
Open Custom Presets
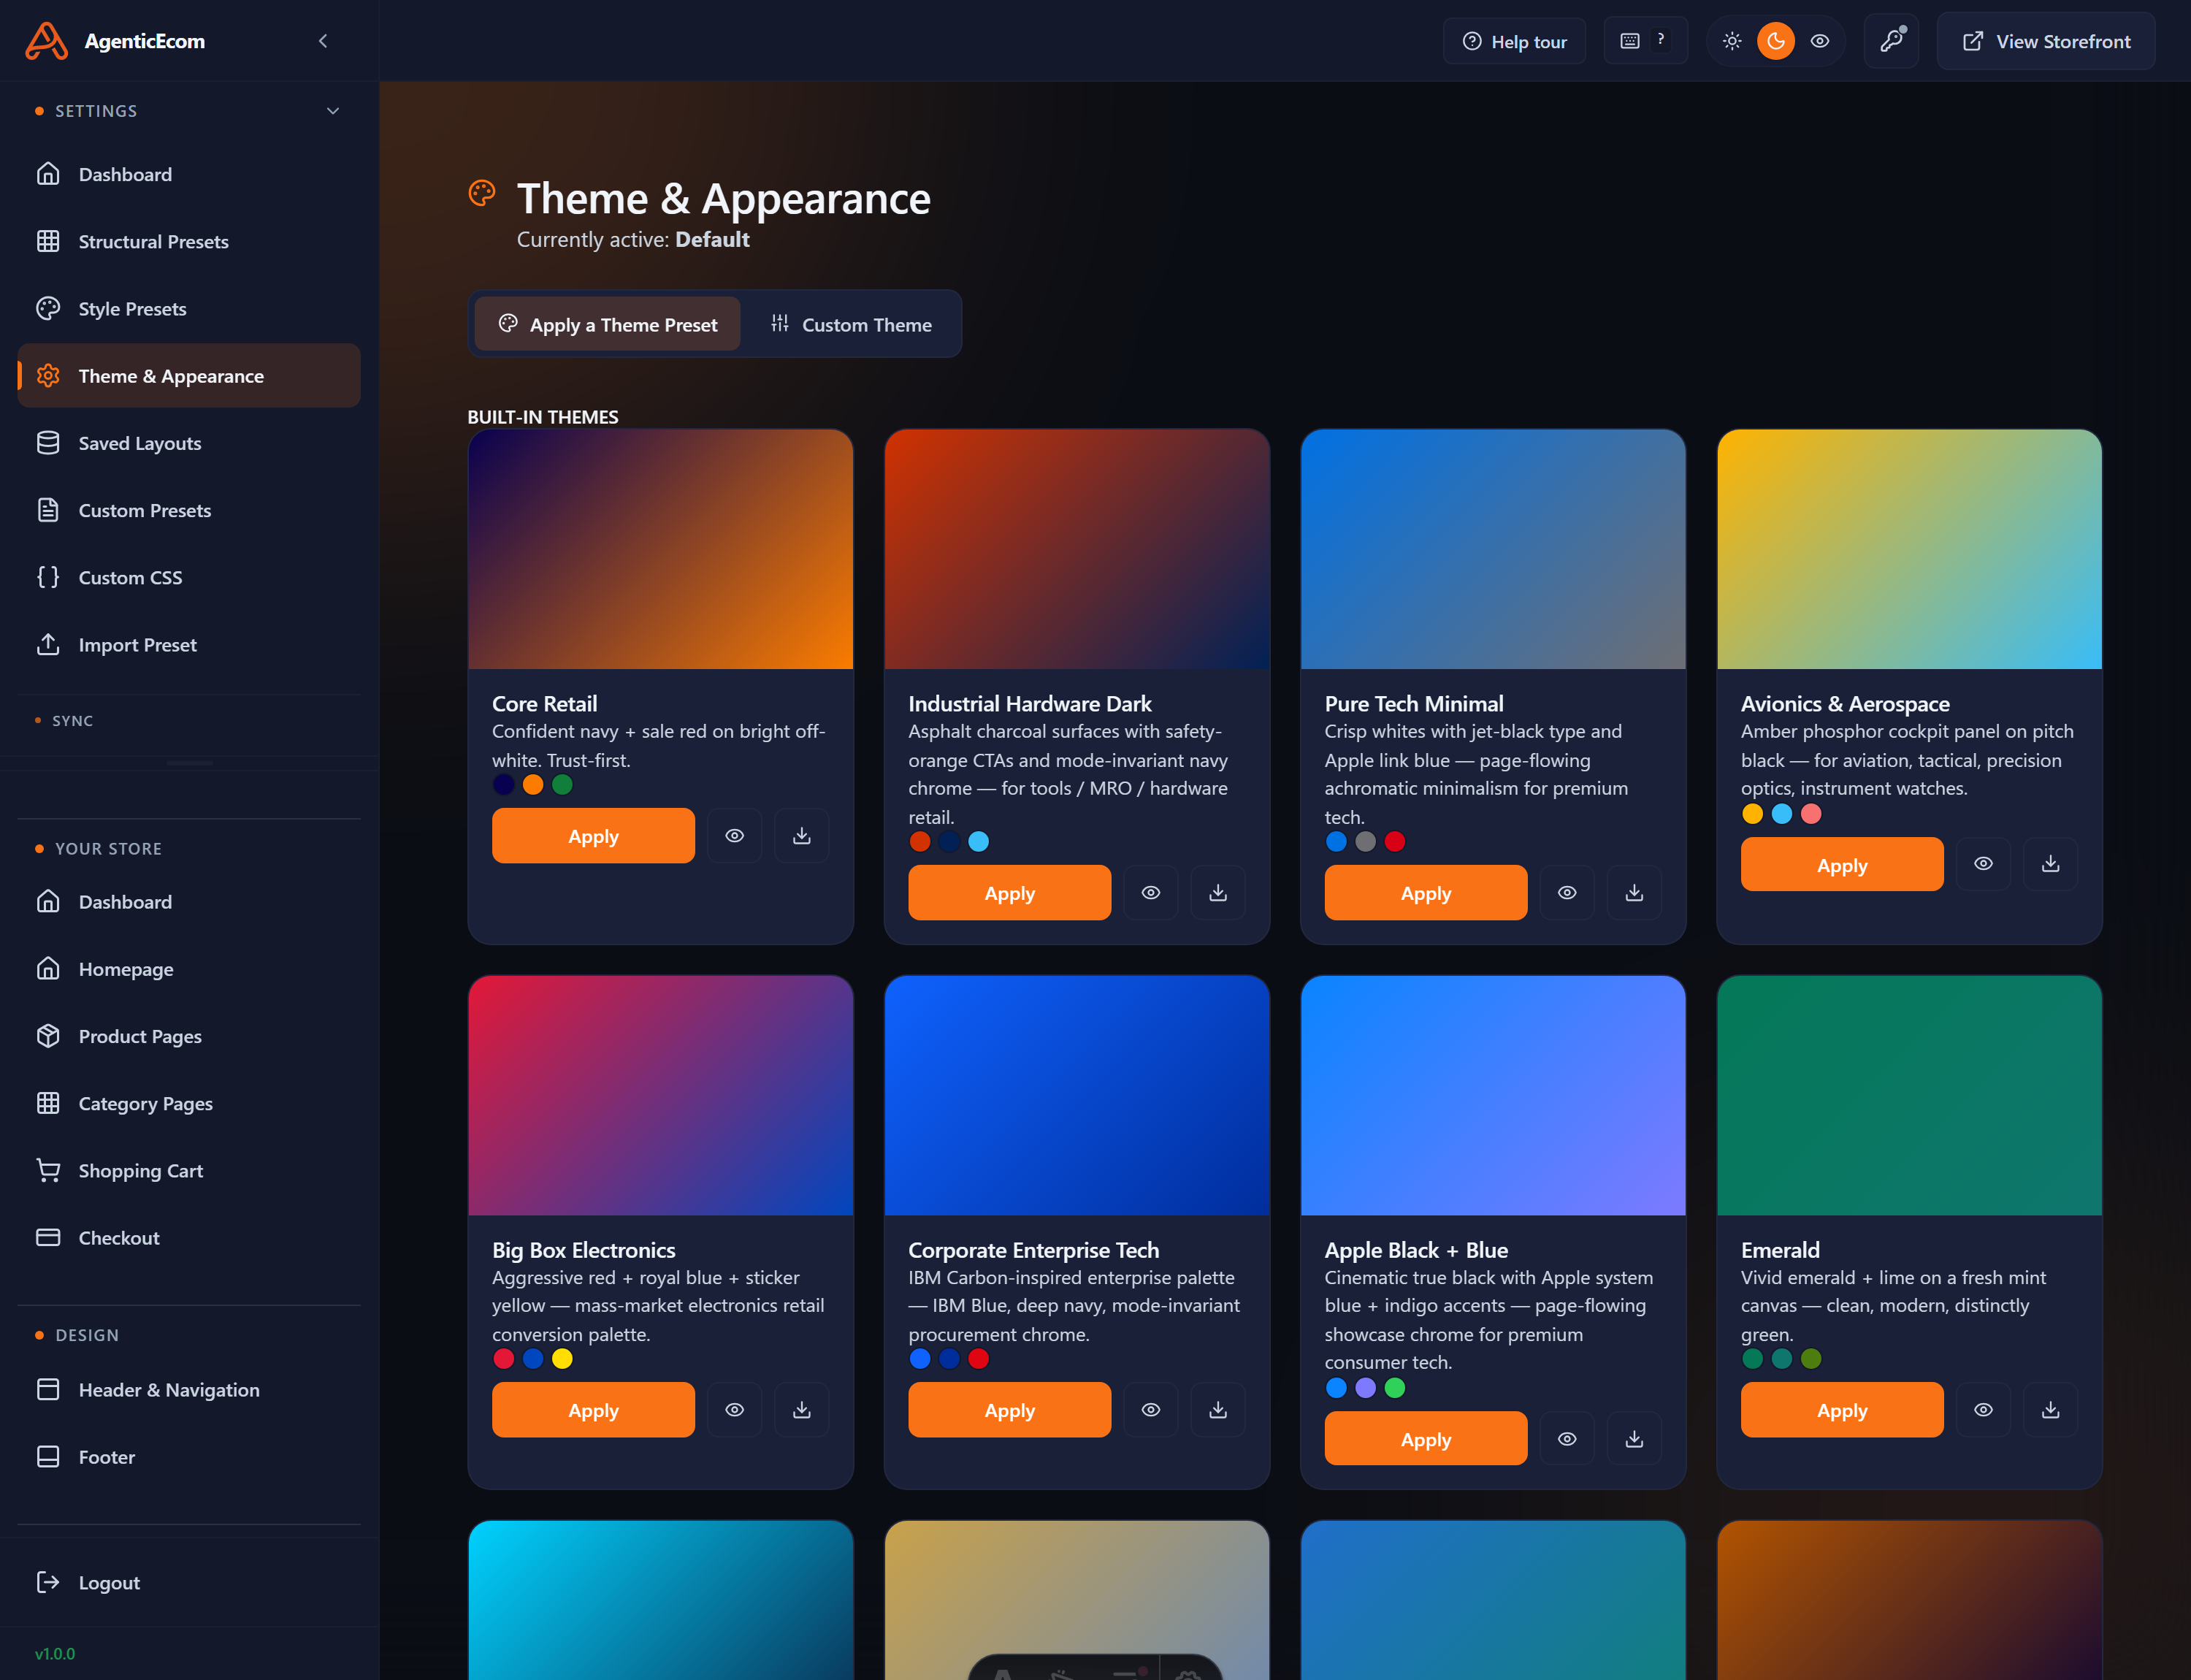(189, 510)
